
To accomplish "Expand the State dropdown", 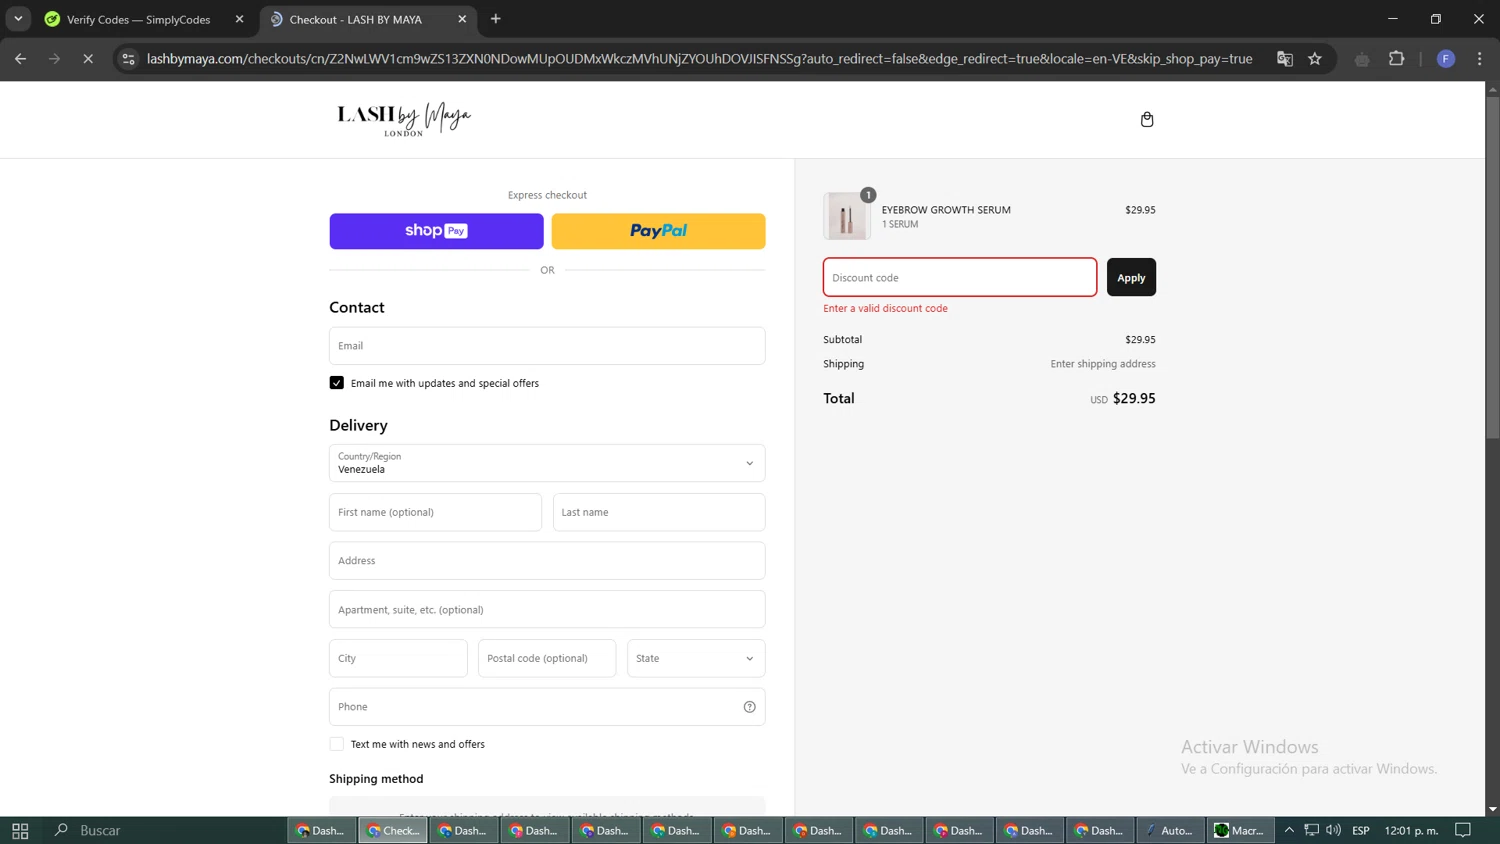I will click(x=696, y=658).
